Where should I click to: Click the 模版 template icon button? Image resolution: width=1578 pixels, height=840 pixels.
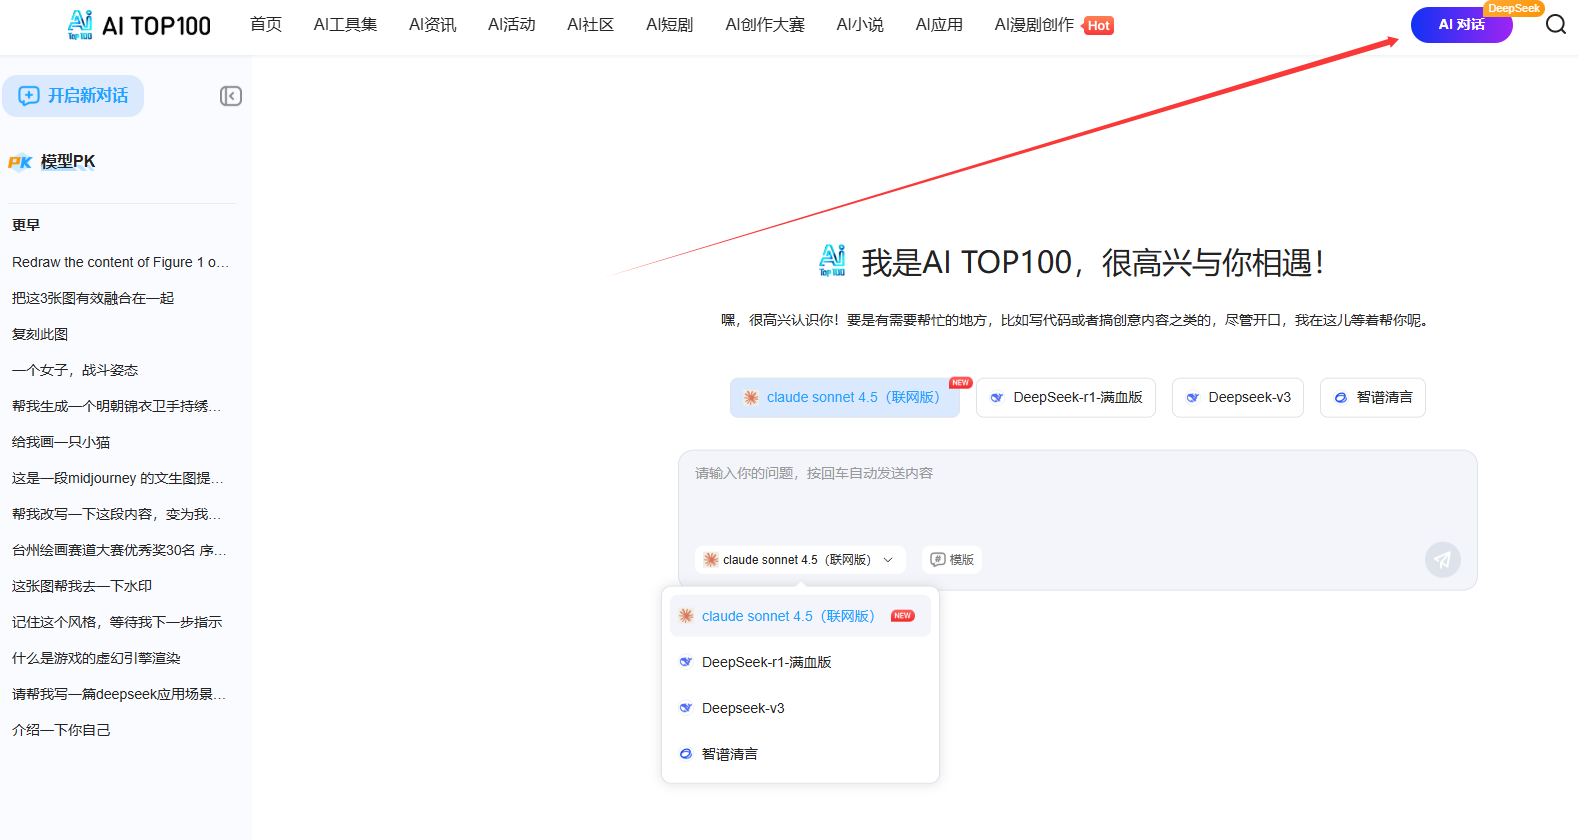pos(952,560)
